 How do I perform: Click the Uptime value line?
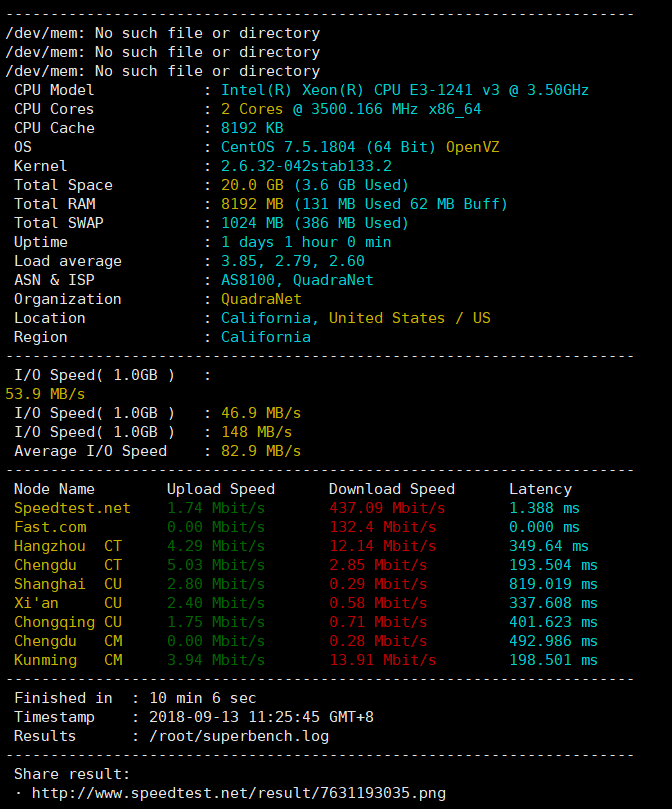pyautogui.click(x=306, y=242)
